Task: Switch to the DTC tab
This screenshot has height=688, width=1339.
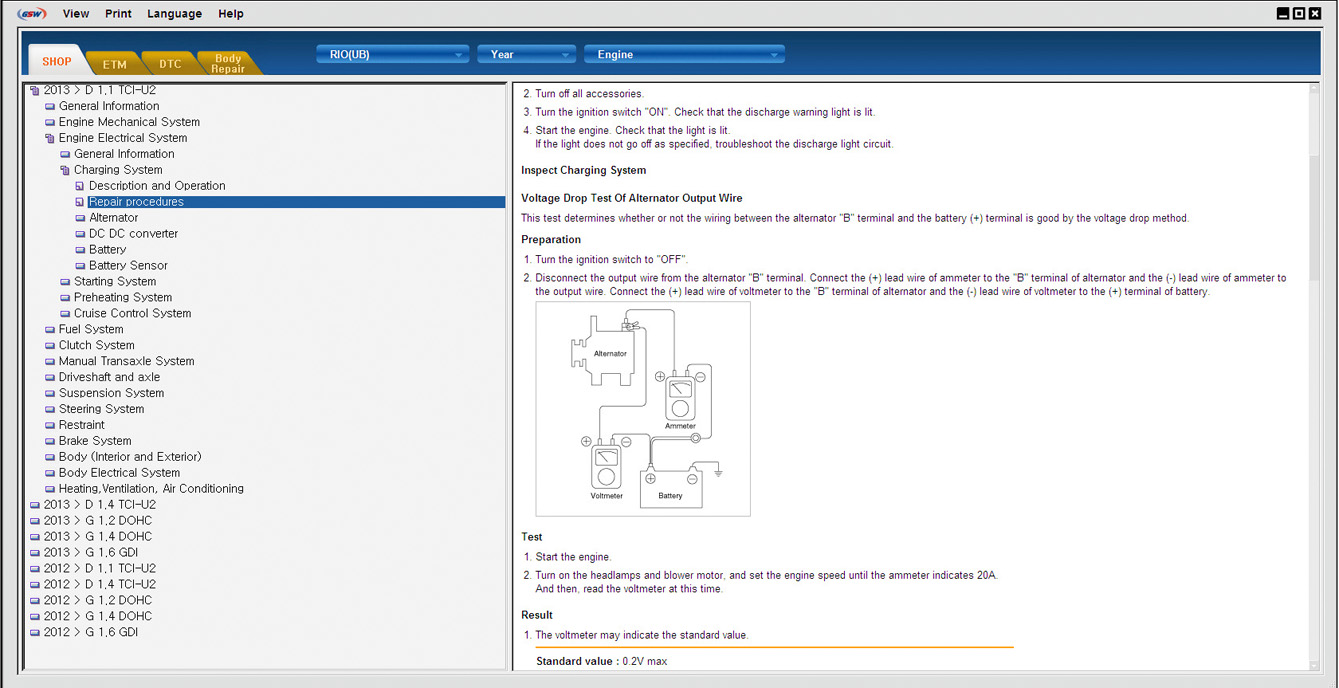Action: coord(170,64)
